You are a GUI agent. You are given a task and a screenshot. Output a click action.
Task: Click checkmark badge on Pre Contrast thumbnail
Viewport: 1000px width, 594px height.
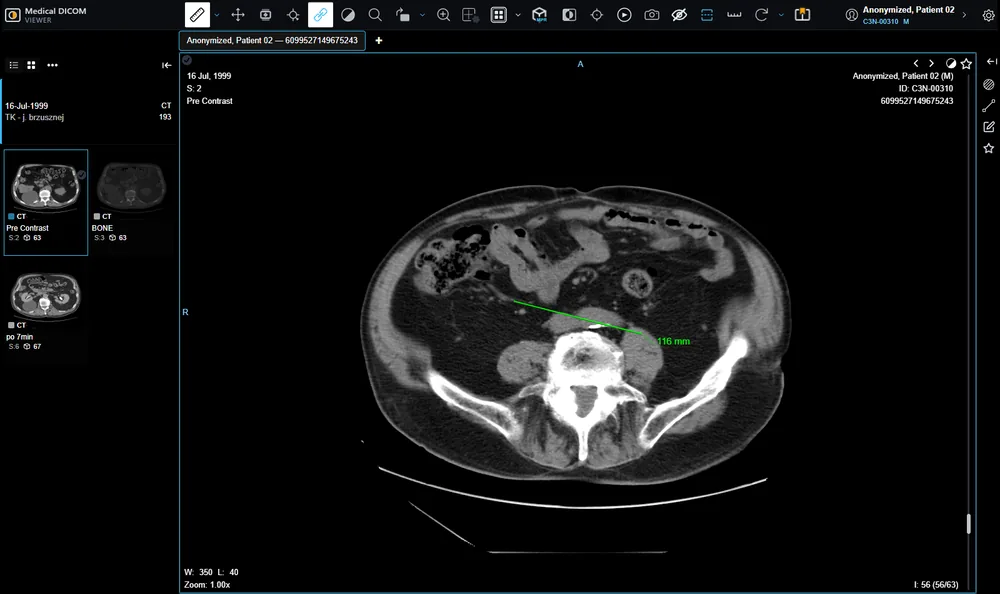click(81, 174)
